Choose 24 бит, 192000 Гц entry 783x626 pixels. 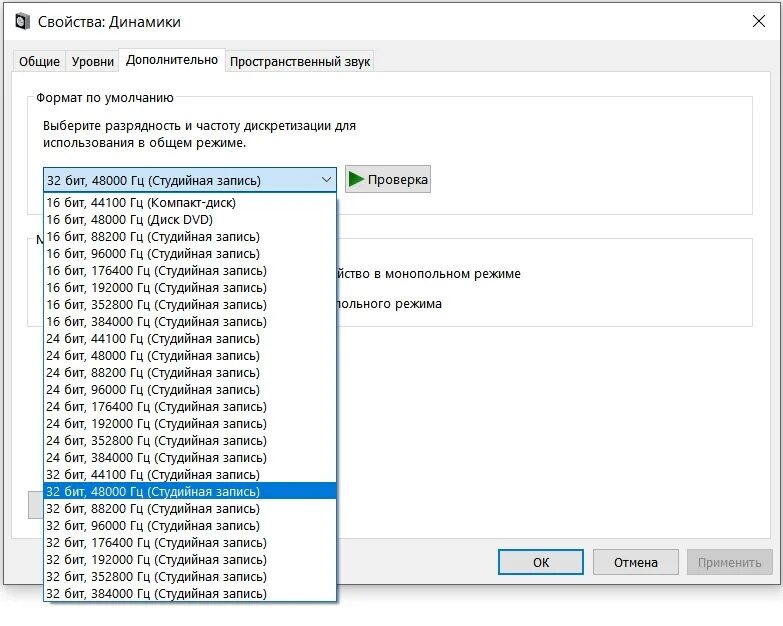[x=190, y=423]
